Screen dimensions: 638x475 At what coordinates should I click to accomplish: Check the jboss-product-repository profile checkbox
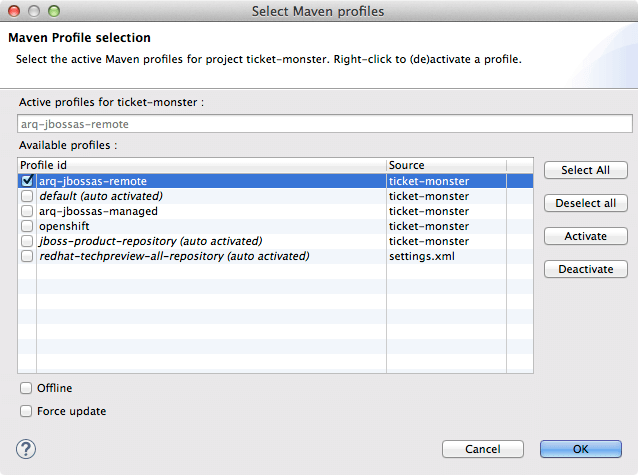(27, 241)
